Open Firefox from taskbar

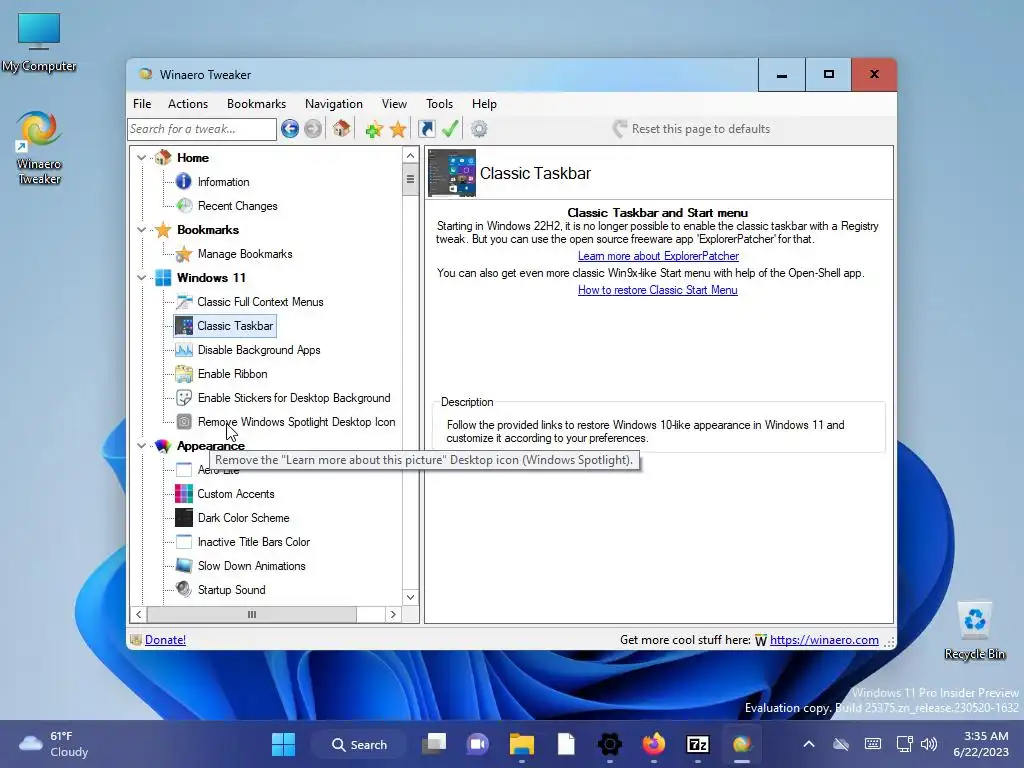tap(654, 744)
